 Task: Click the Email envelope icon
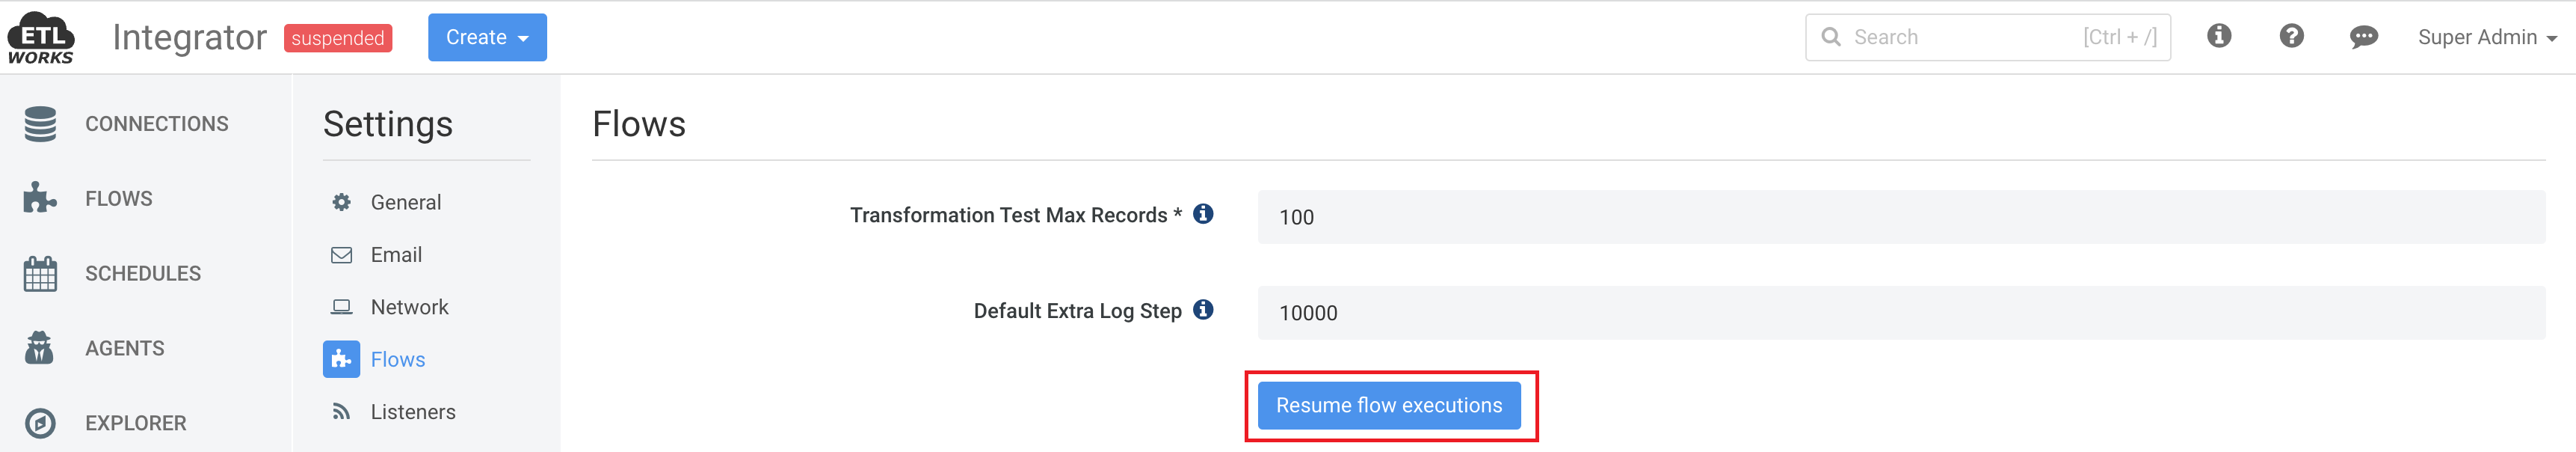(x=341, y=255)
